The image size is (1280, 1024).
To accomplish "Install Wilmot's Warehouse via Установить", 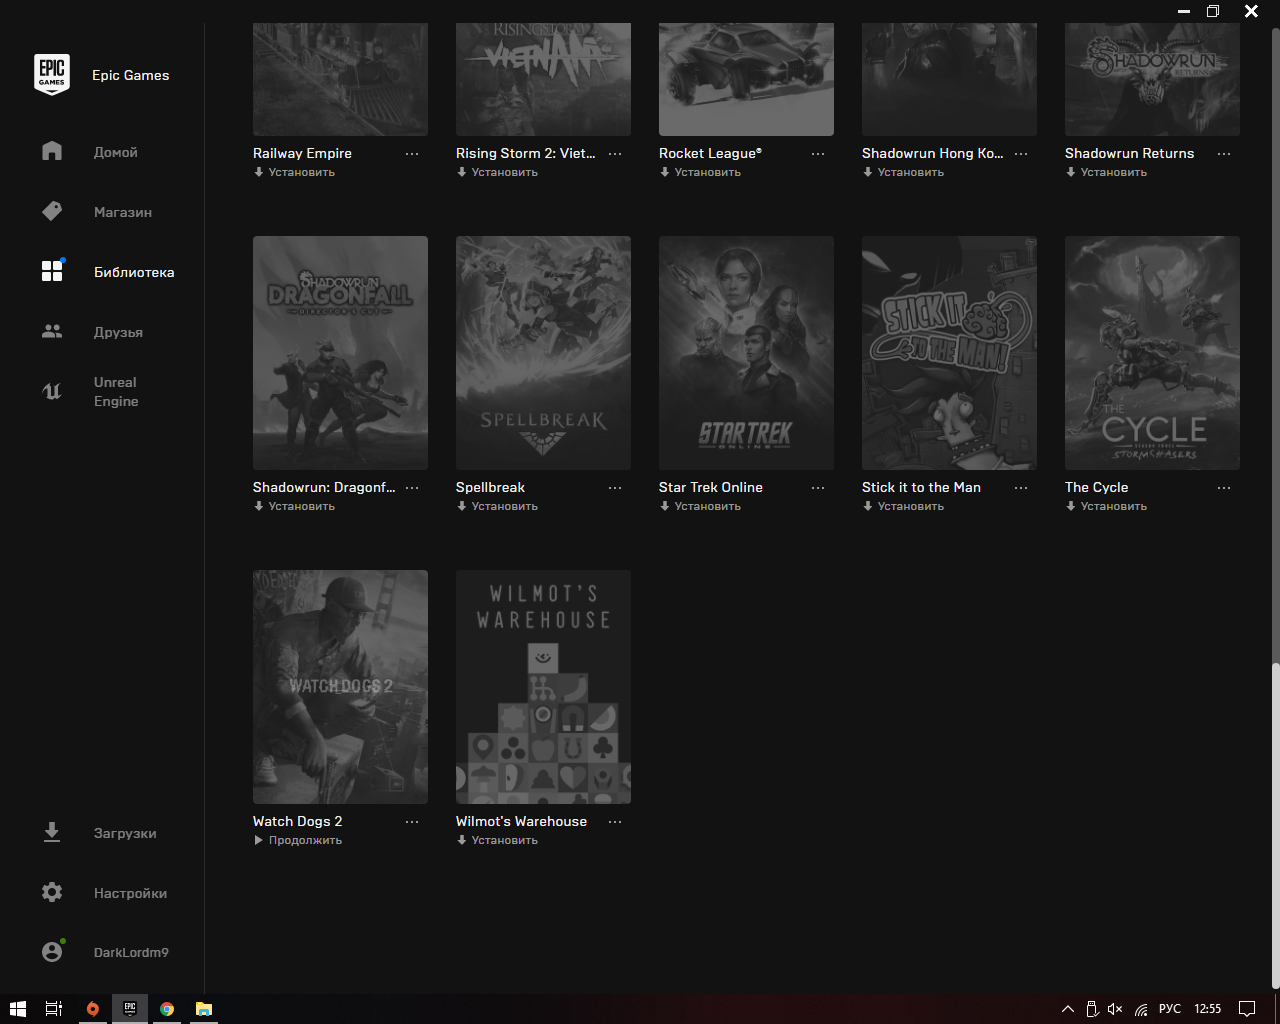I will tap(497, 840).
